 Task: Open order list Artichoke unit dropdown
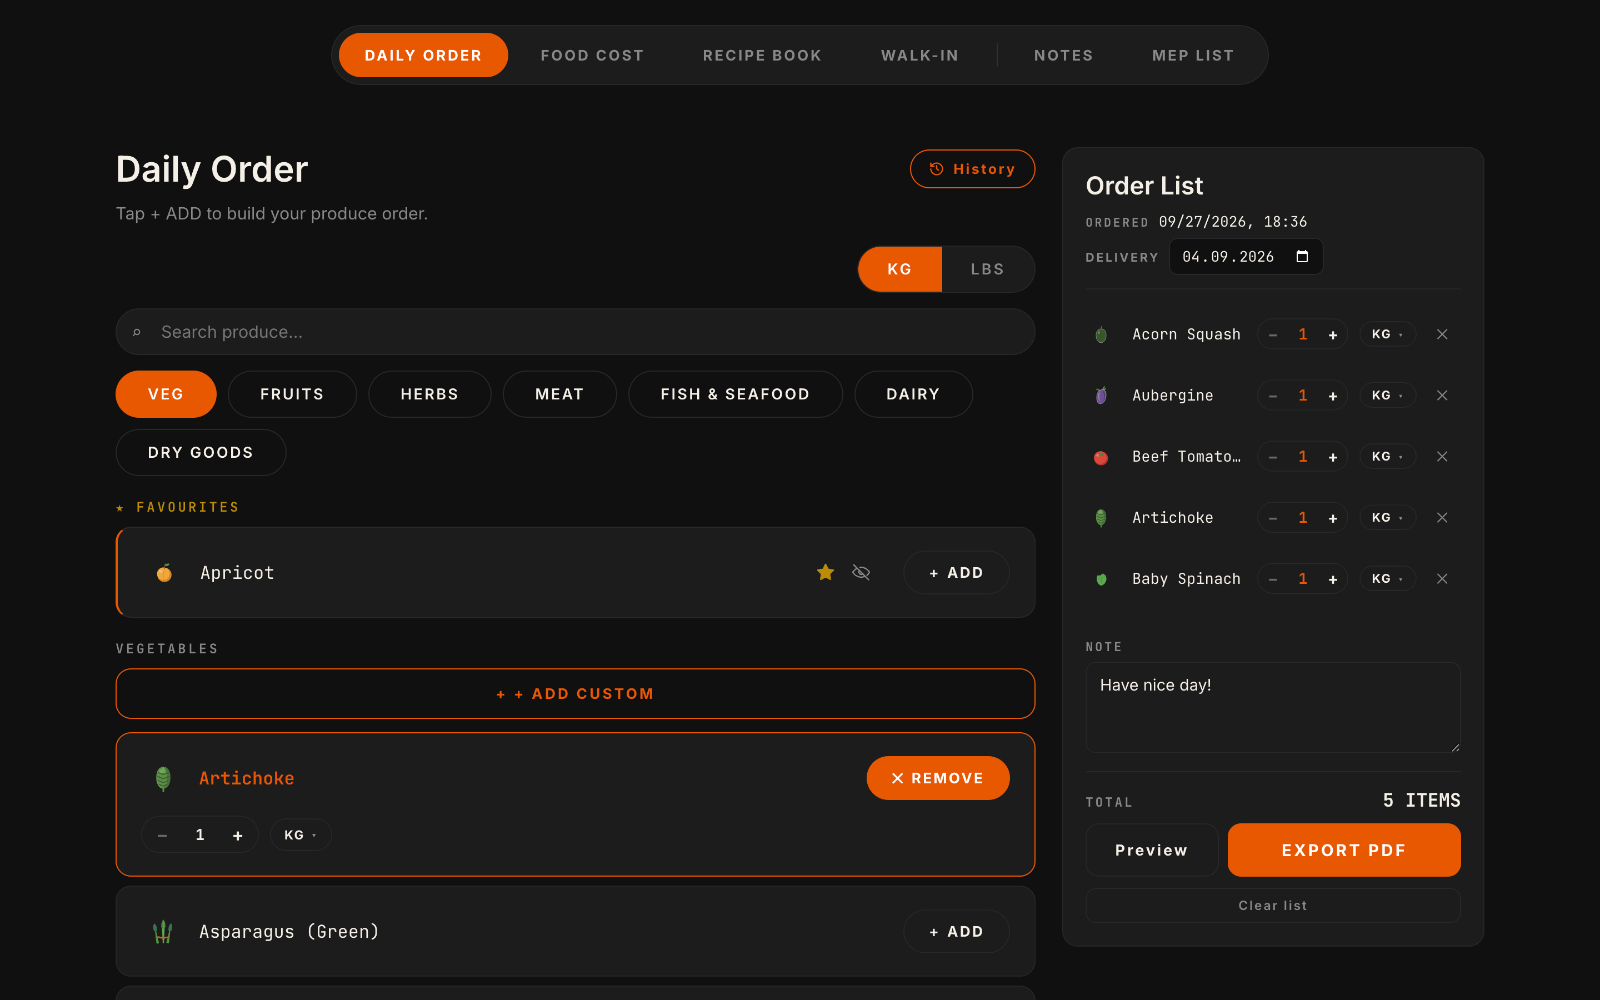coord(1387,518)
